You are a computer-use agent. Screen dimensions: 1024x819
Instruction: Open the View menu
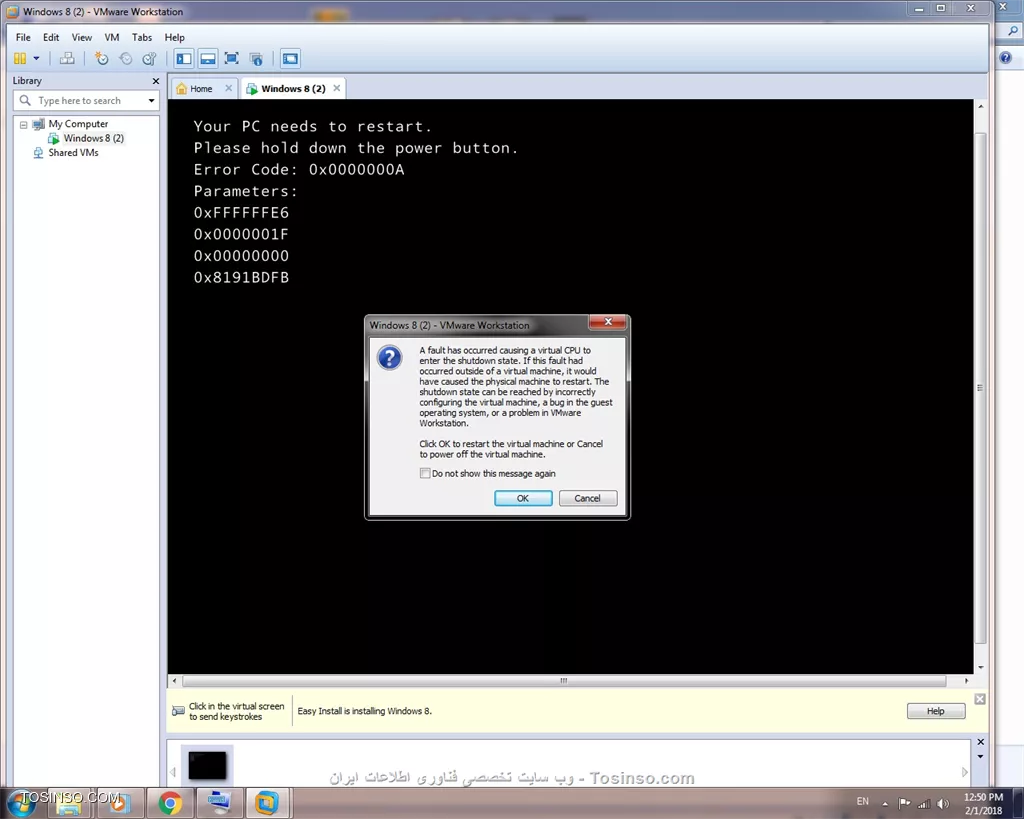pyautogui.click(x=82, y=37)
